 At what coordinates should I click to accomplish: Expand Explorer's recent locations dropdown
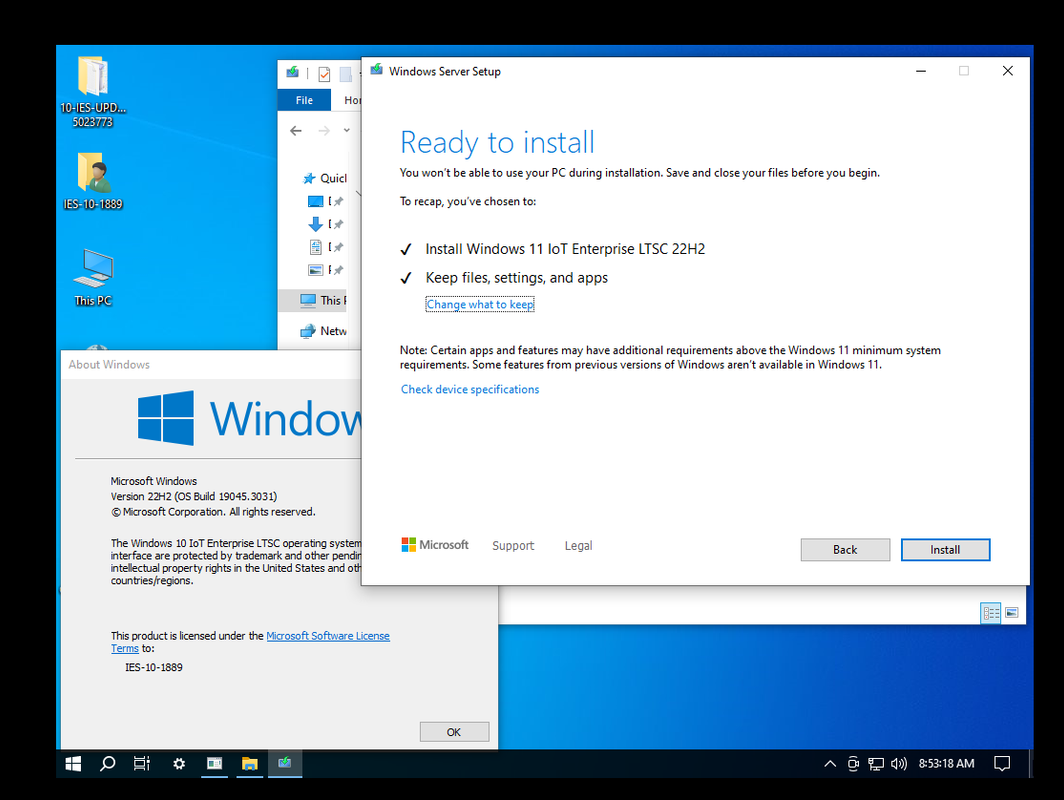[347, 130]
